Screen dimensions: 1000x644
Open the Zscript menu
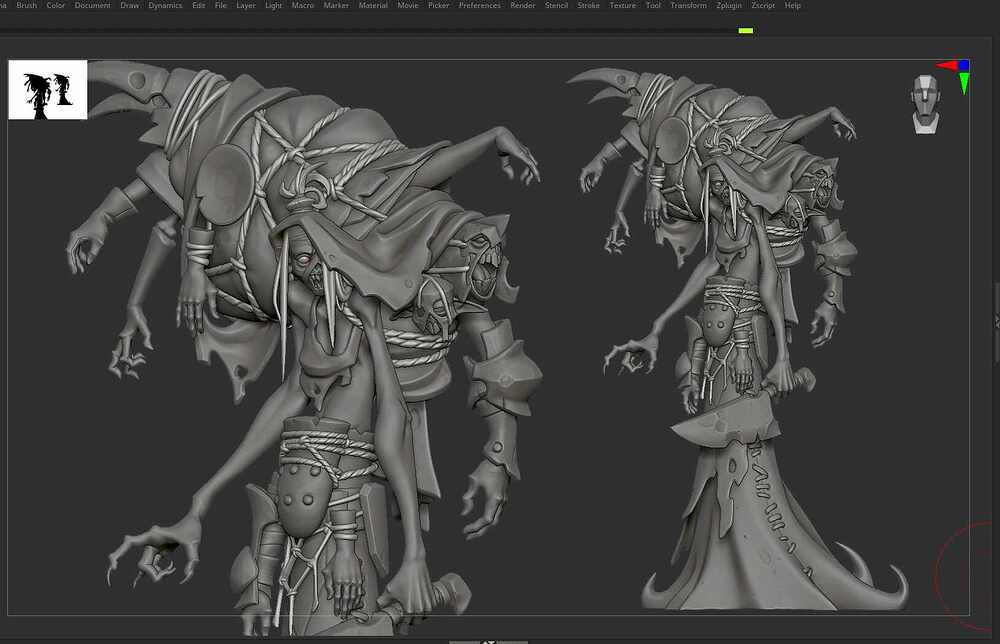763,5
